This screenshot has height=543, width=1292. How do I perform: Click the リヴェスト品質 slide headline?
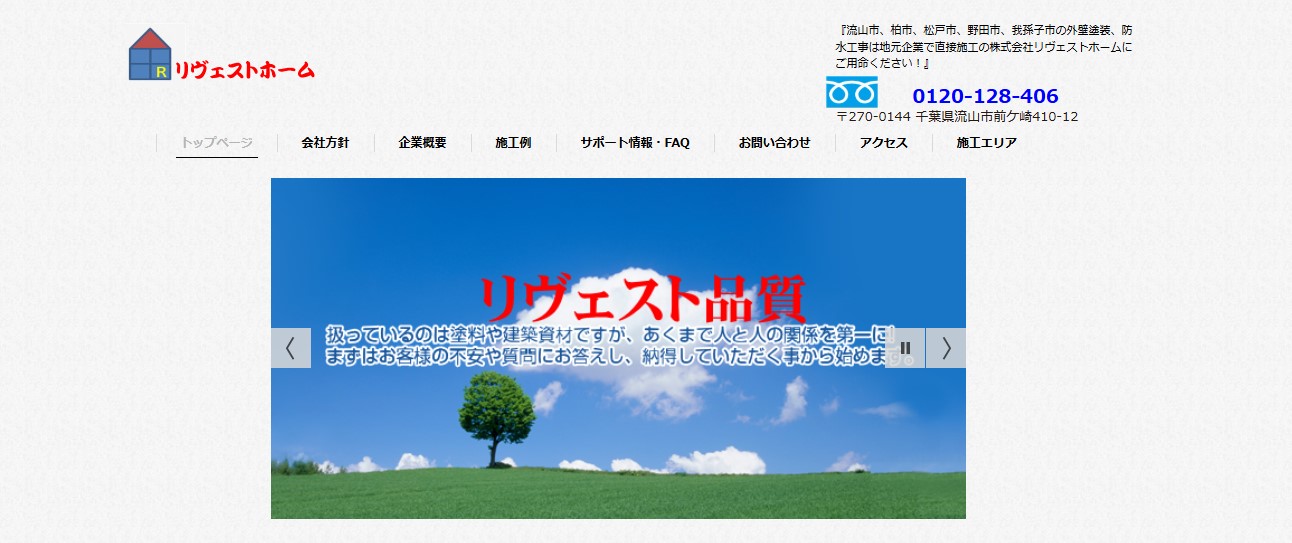click(x=641, y=298)
